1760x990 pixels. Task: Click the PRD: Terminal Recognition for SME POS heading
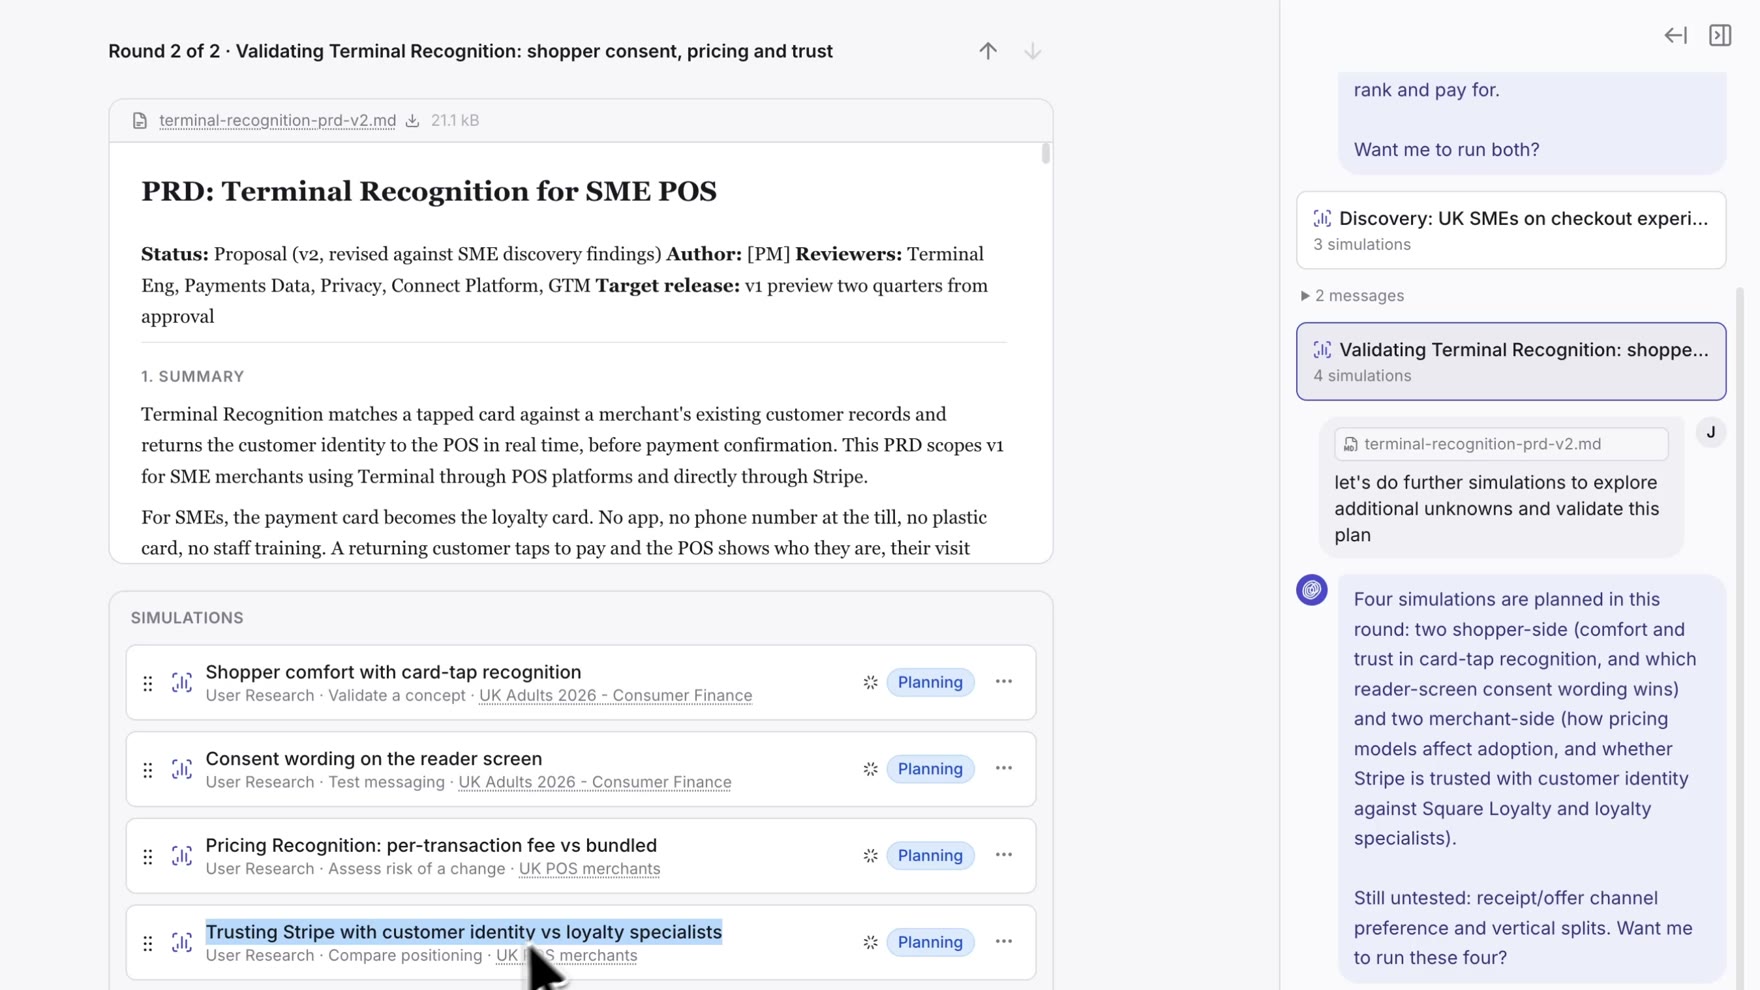[429, 191]
